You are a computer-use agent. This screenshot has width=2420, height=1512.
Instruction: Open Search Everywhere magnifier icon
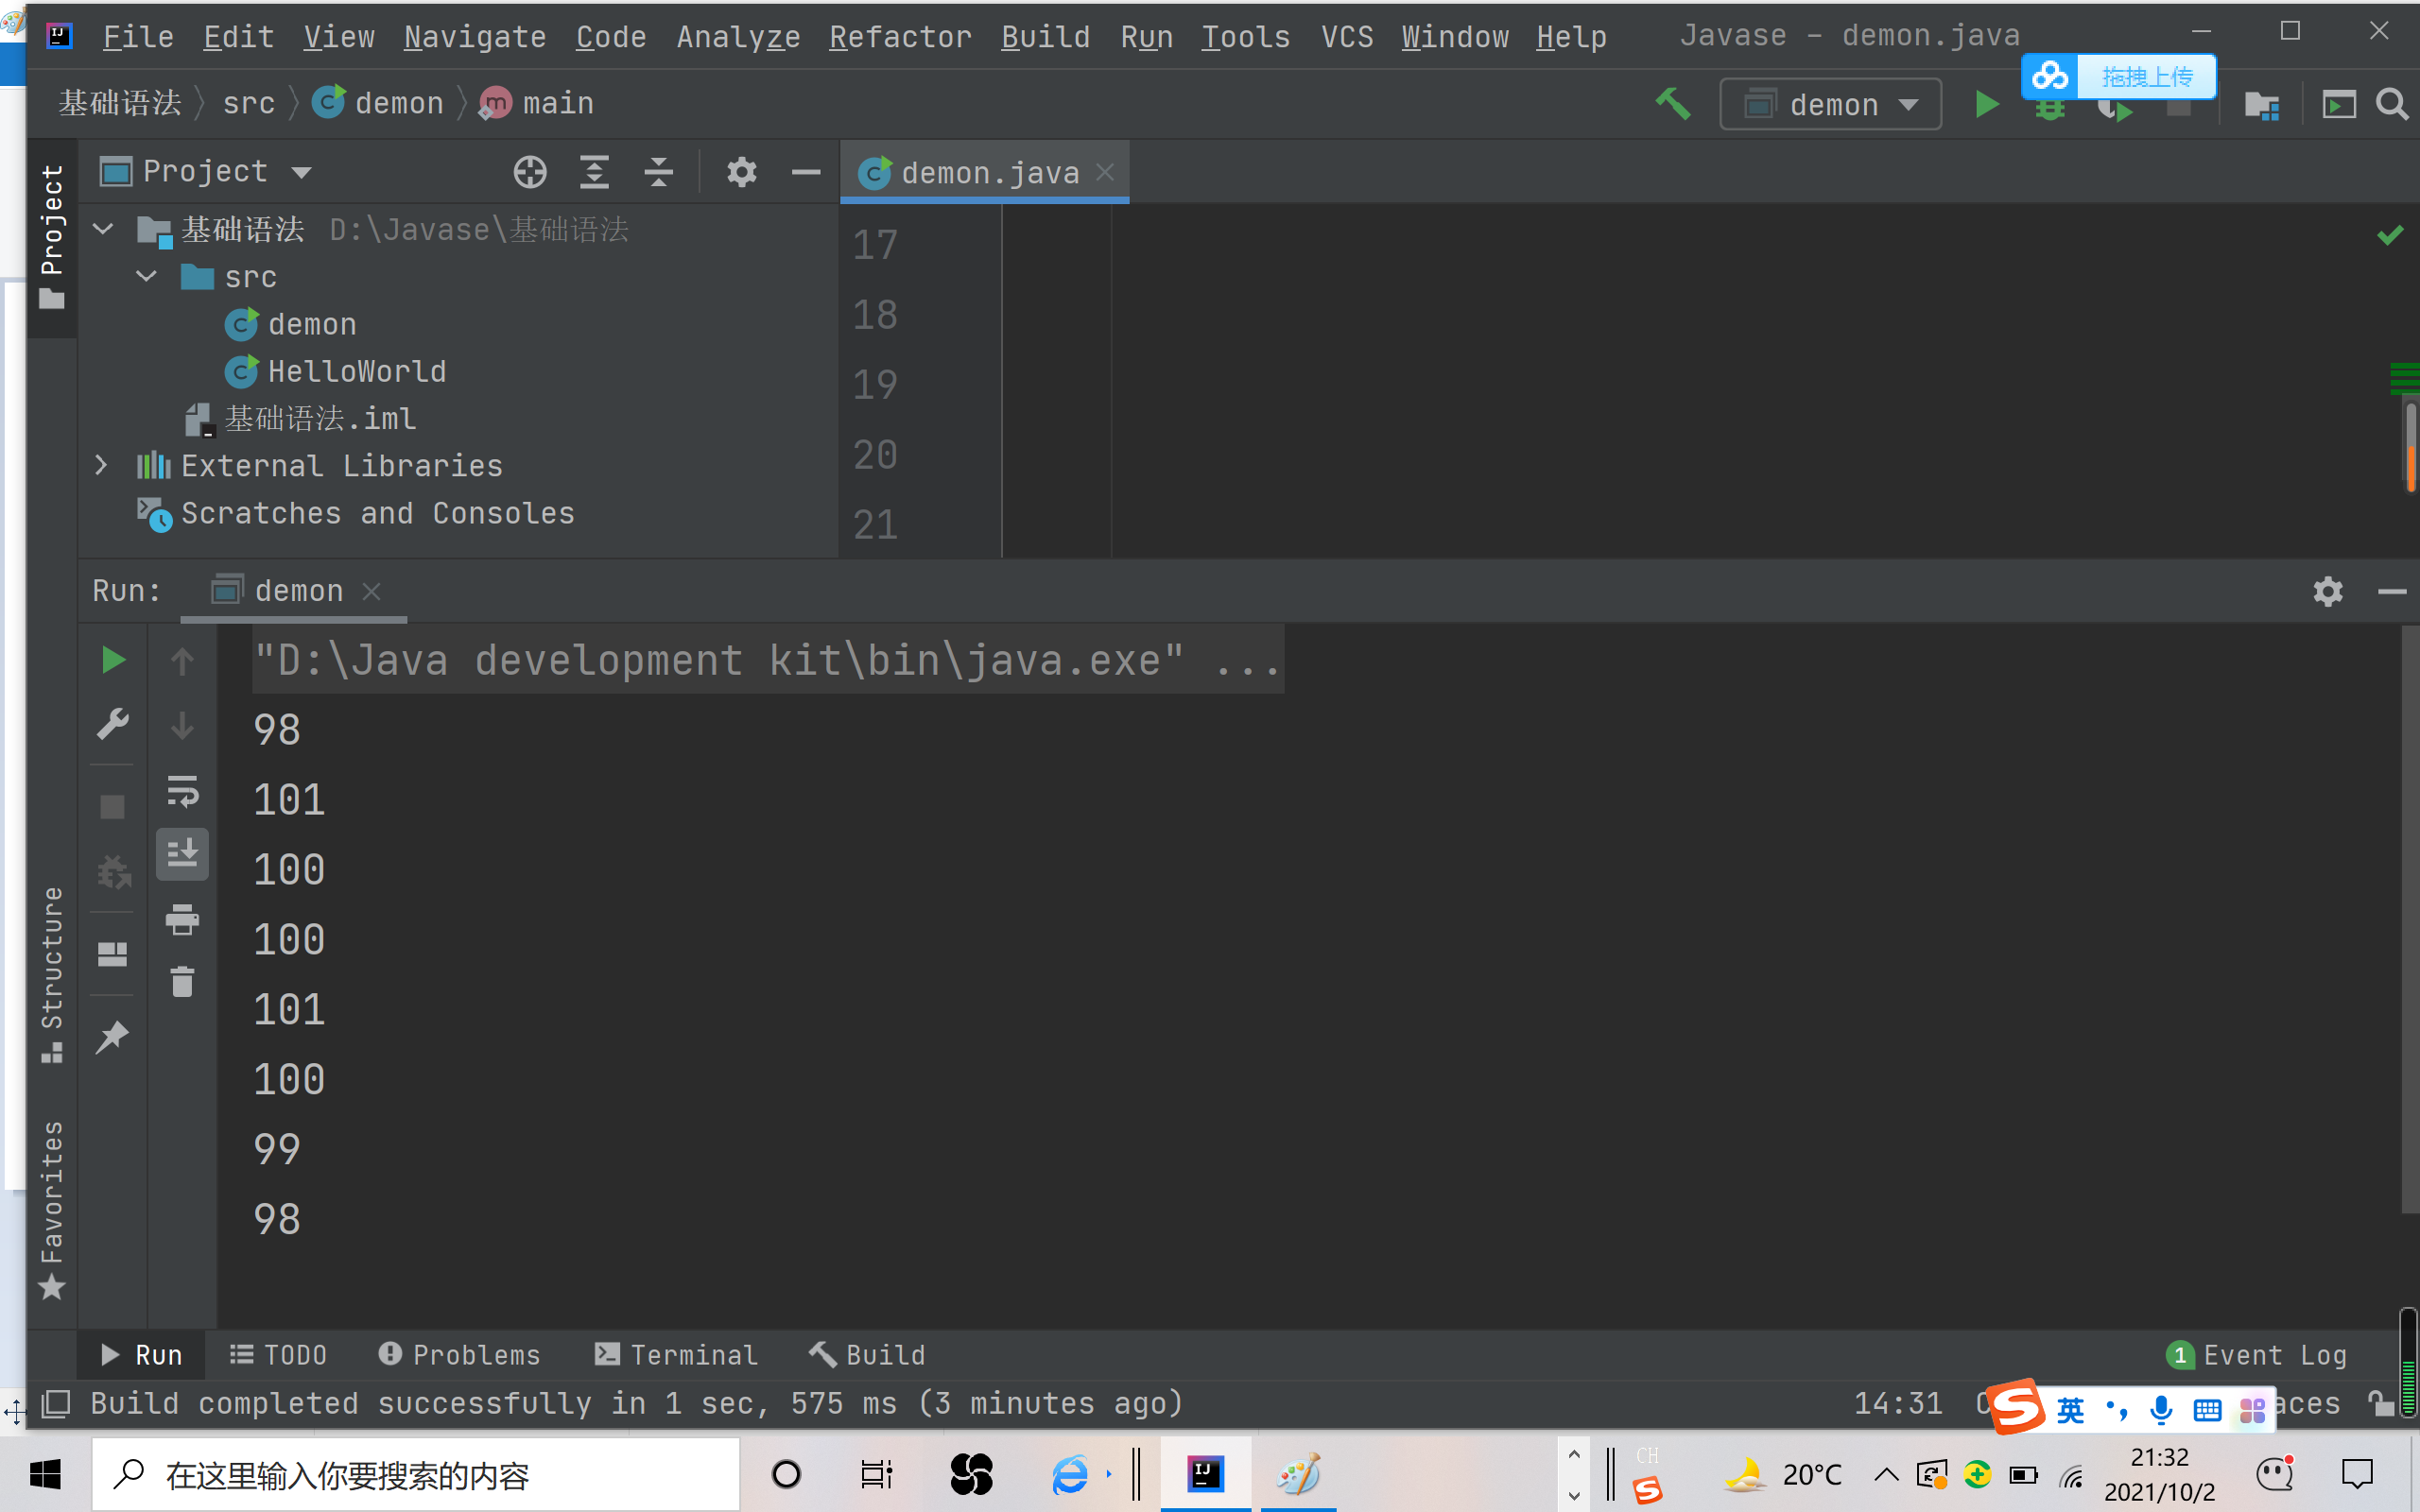(x=2391, y=104)
